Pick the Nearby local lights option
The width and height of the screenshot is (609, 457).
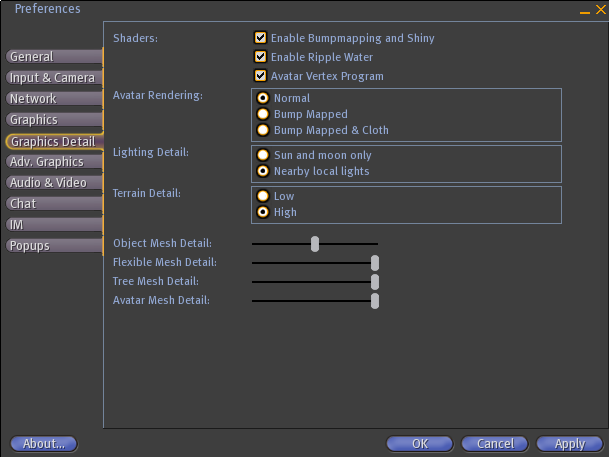click(263, 171)
